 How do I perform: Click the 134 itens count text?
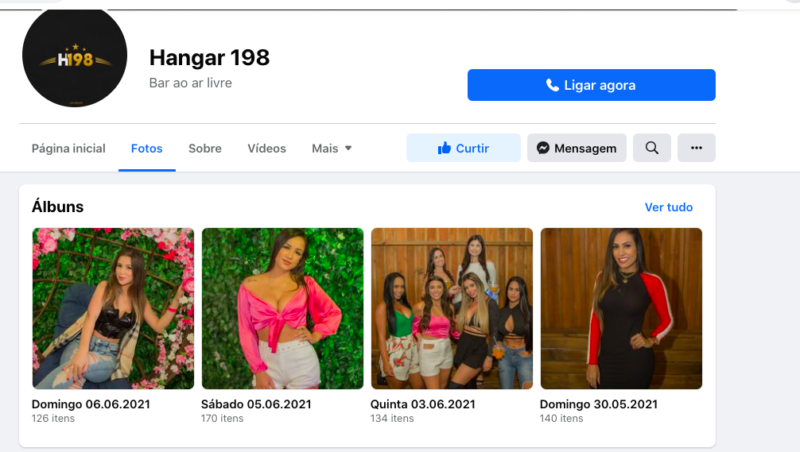(392, 418)
